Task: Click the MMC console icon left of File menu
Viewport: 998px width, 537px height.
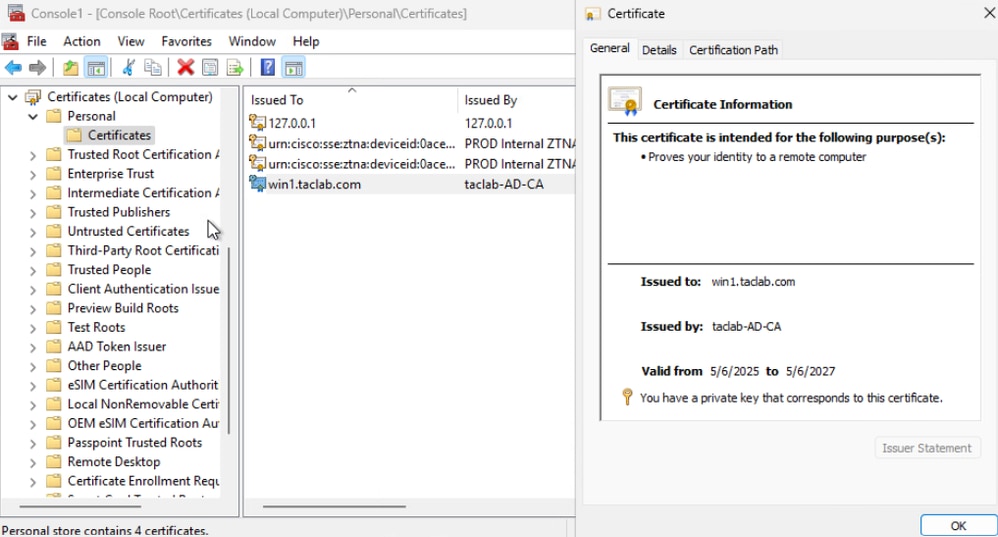Action: [x=10, y=41]
